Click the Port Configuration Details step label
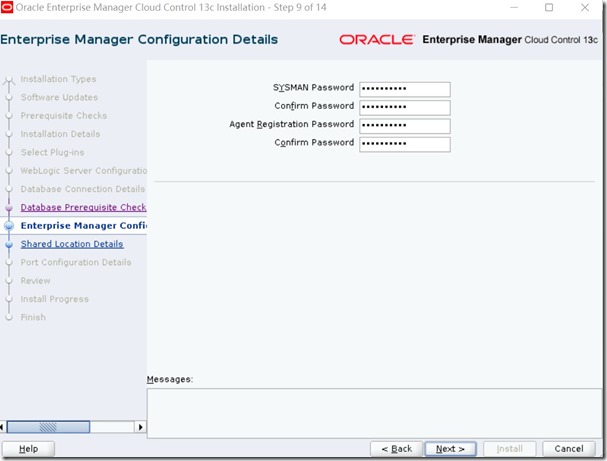This screenshot has width=607, height=461. click(76, 262)
